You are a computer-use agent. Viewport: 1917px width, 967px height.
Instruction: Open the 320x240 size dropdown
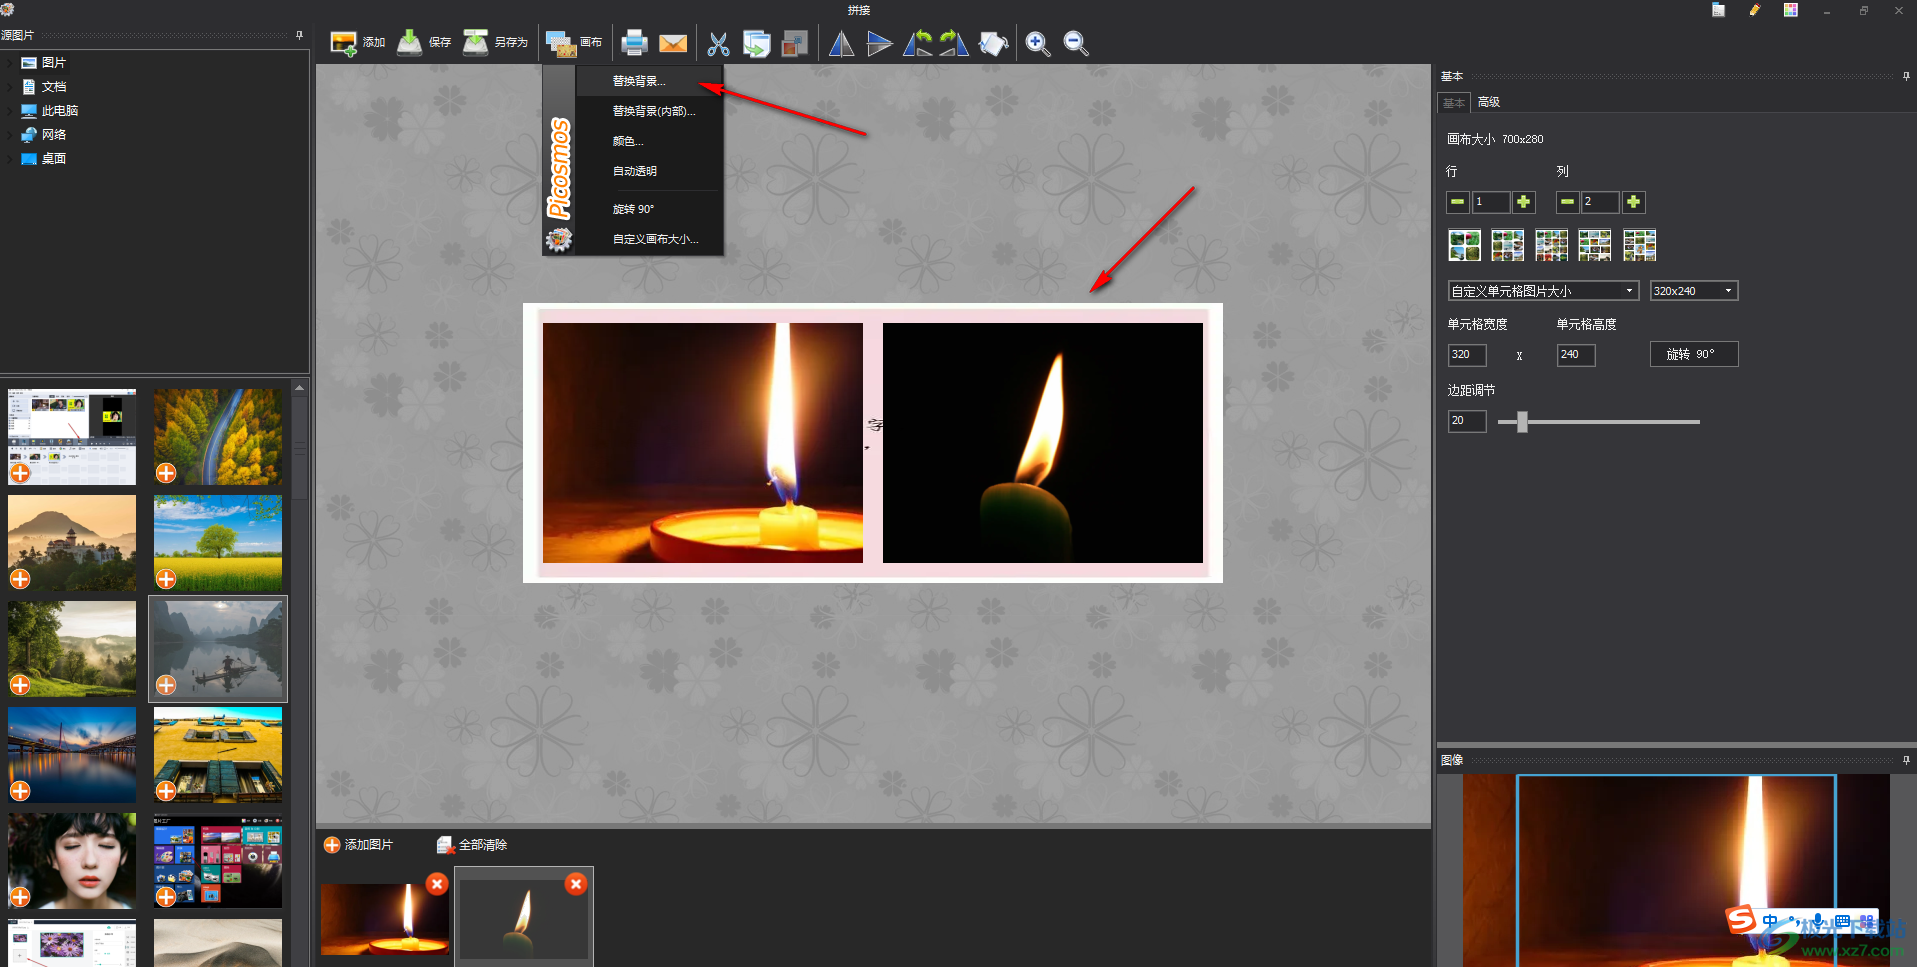[x=1694, y=291]
